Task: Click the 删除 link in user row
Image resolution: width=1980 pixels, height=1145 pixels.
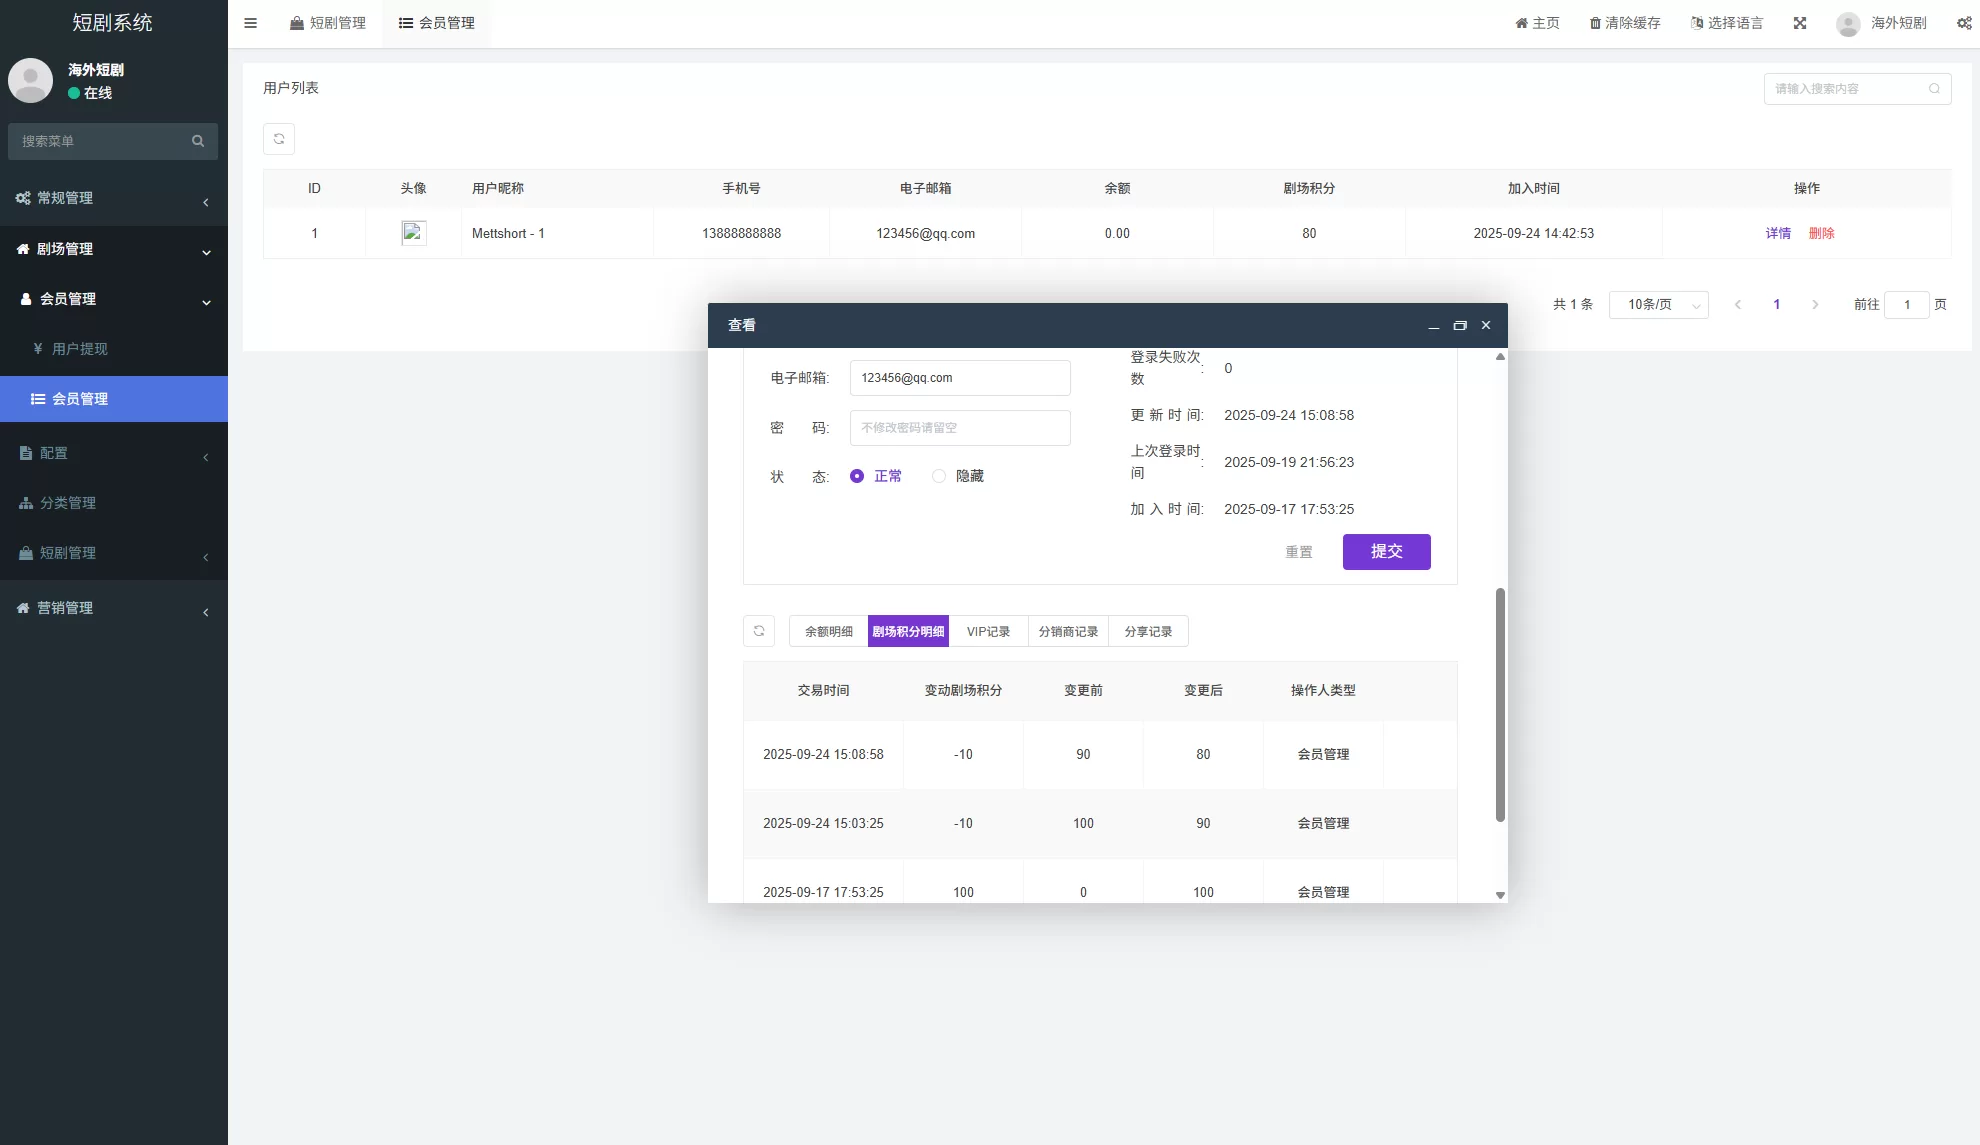Action: click(x=1821, y=233)
